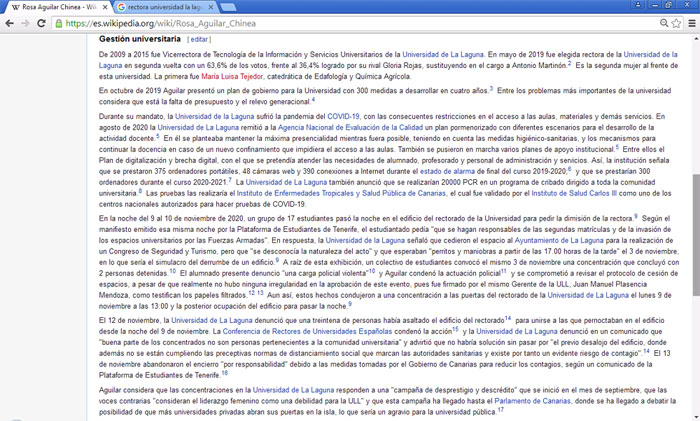Open Universidad de La Laguna link before 'denunció que una treintena'

[212, 321]
